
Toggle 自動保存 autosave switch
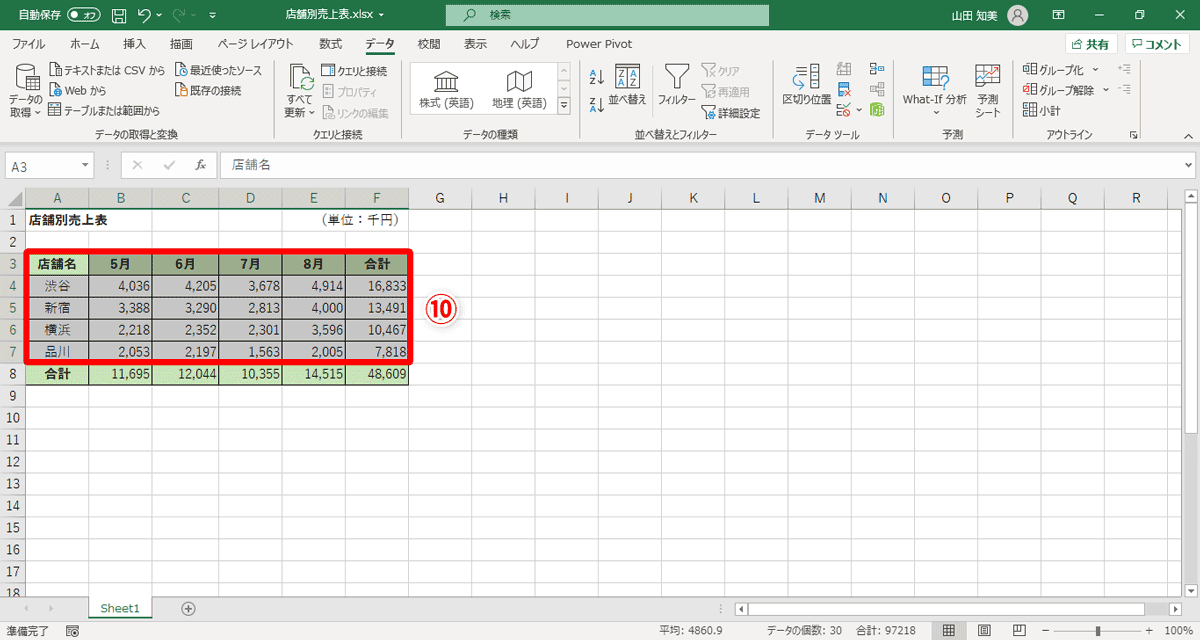[x=83, y=15]
